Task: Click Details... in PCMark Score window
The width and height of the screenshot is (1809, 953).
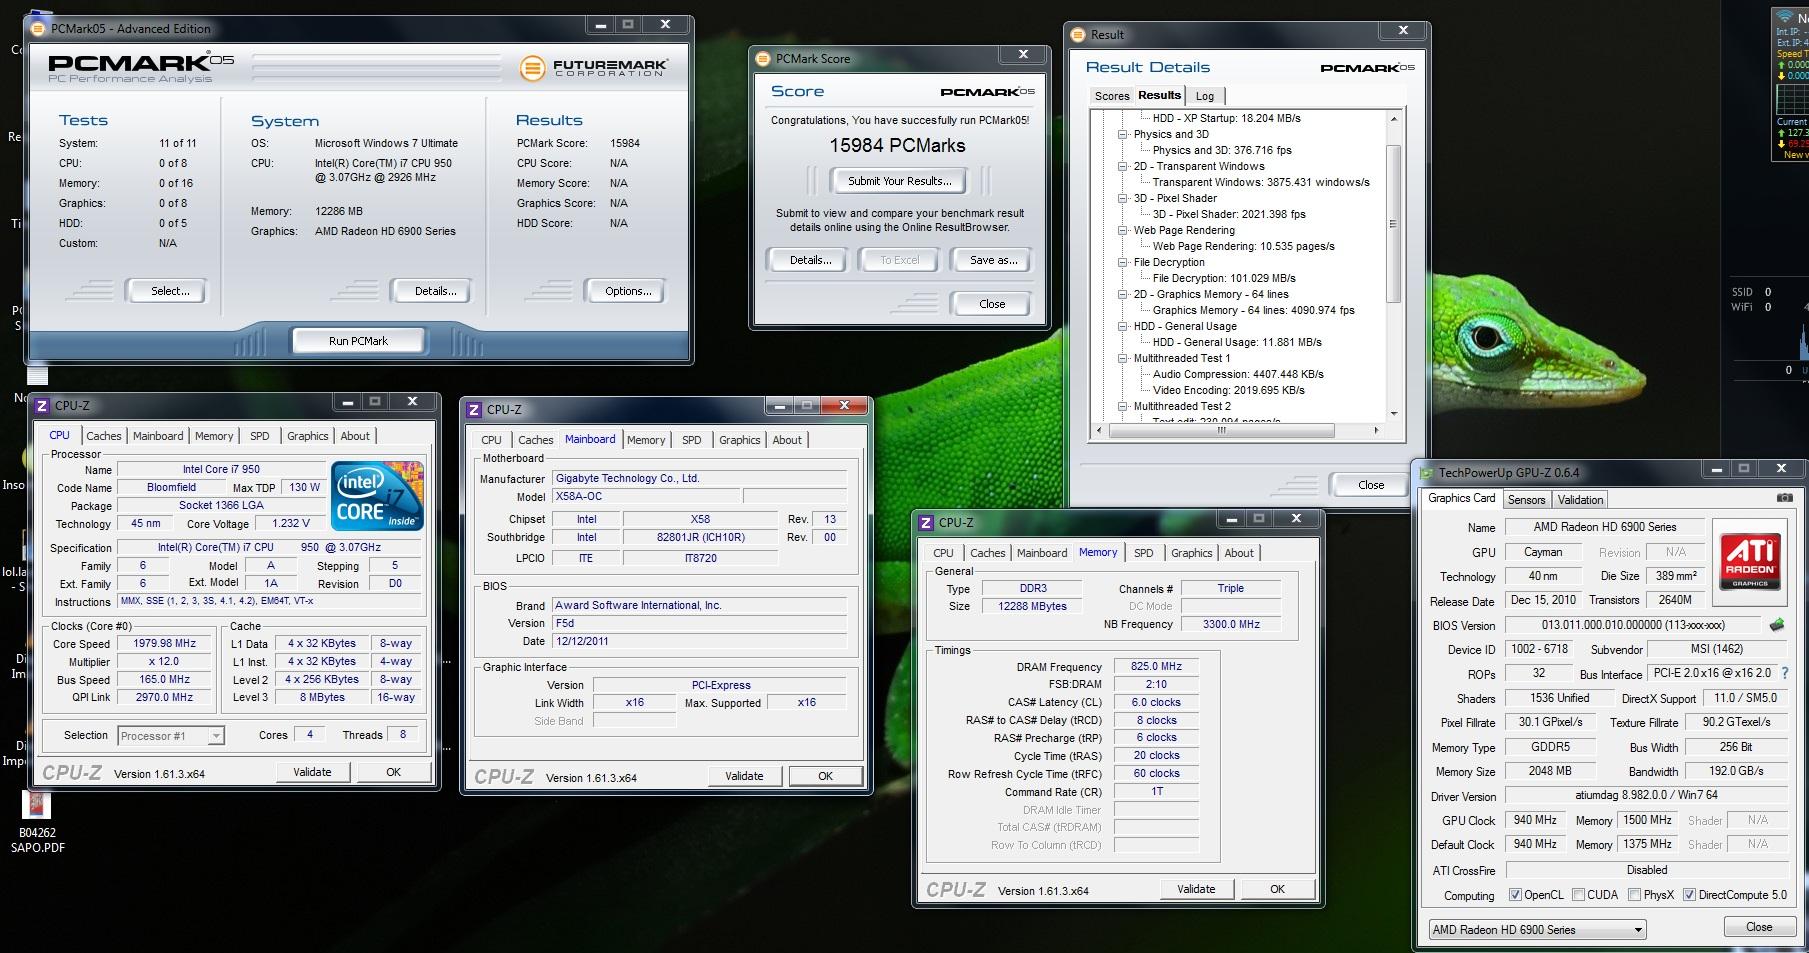Action: pos(809,260)
